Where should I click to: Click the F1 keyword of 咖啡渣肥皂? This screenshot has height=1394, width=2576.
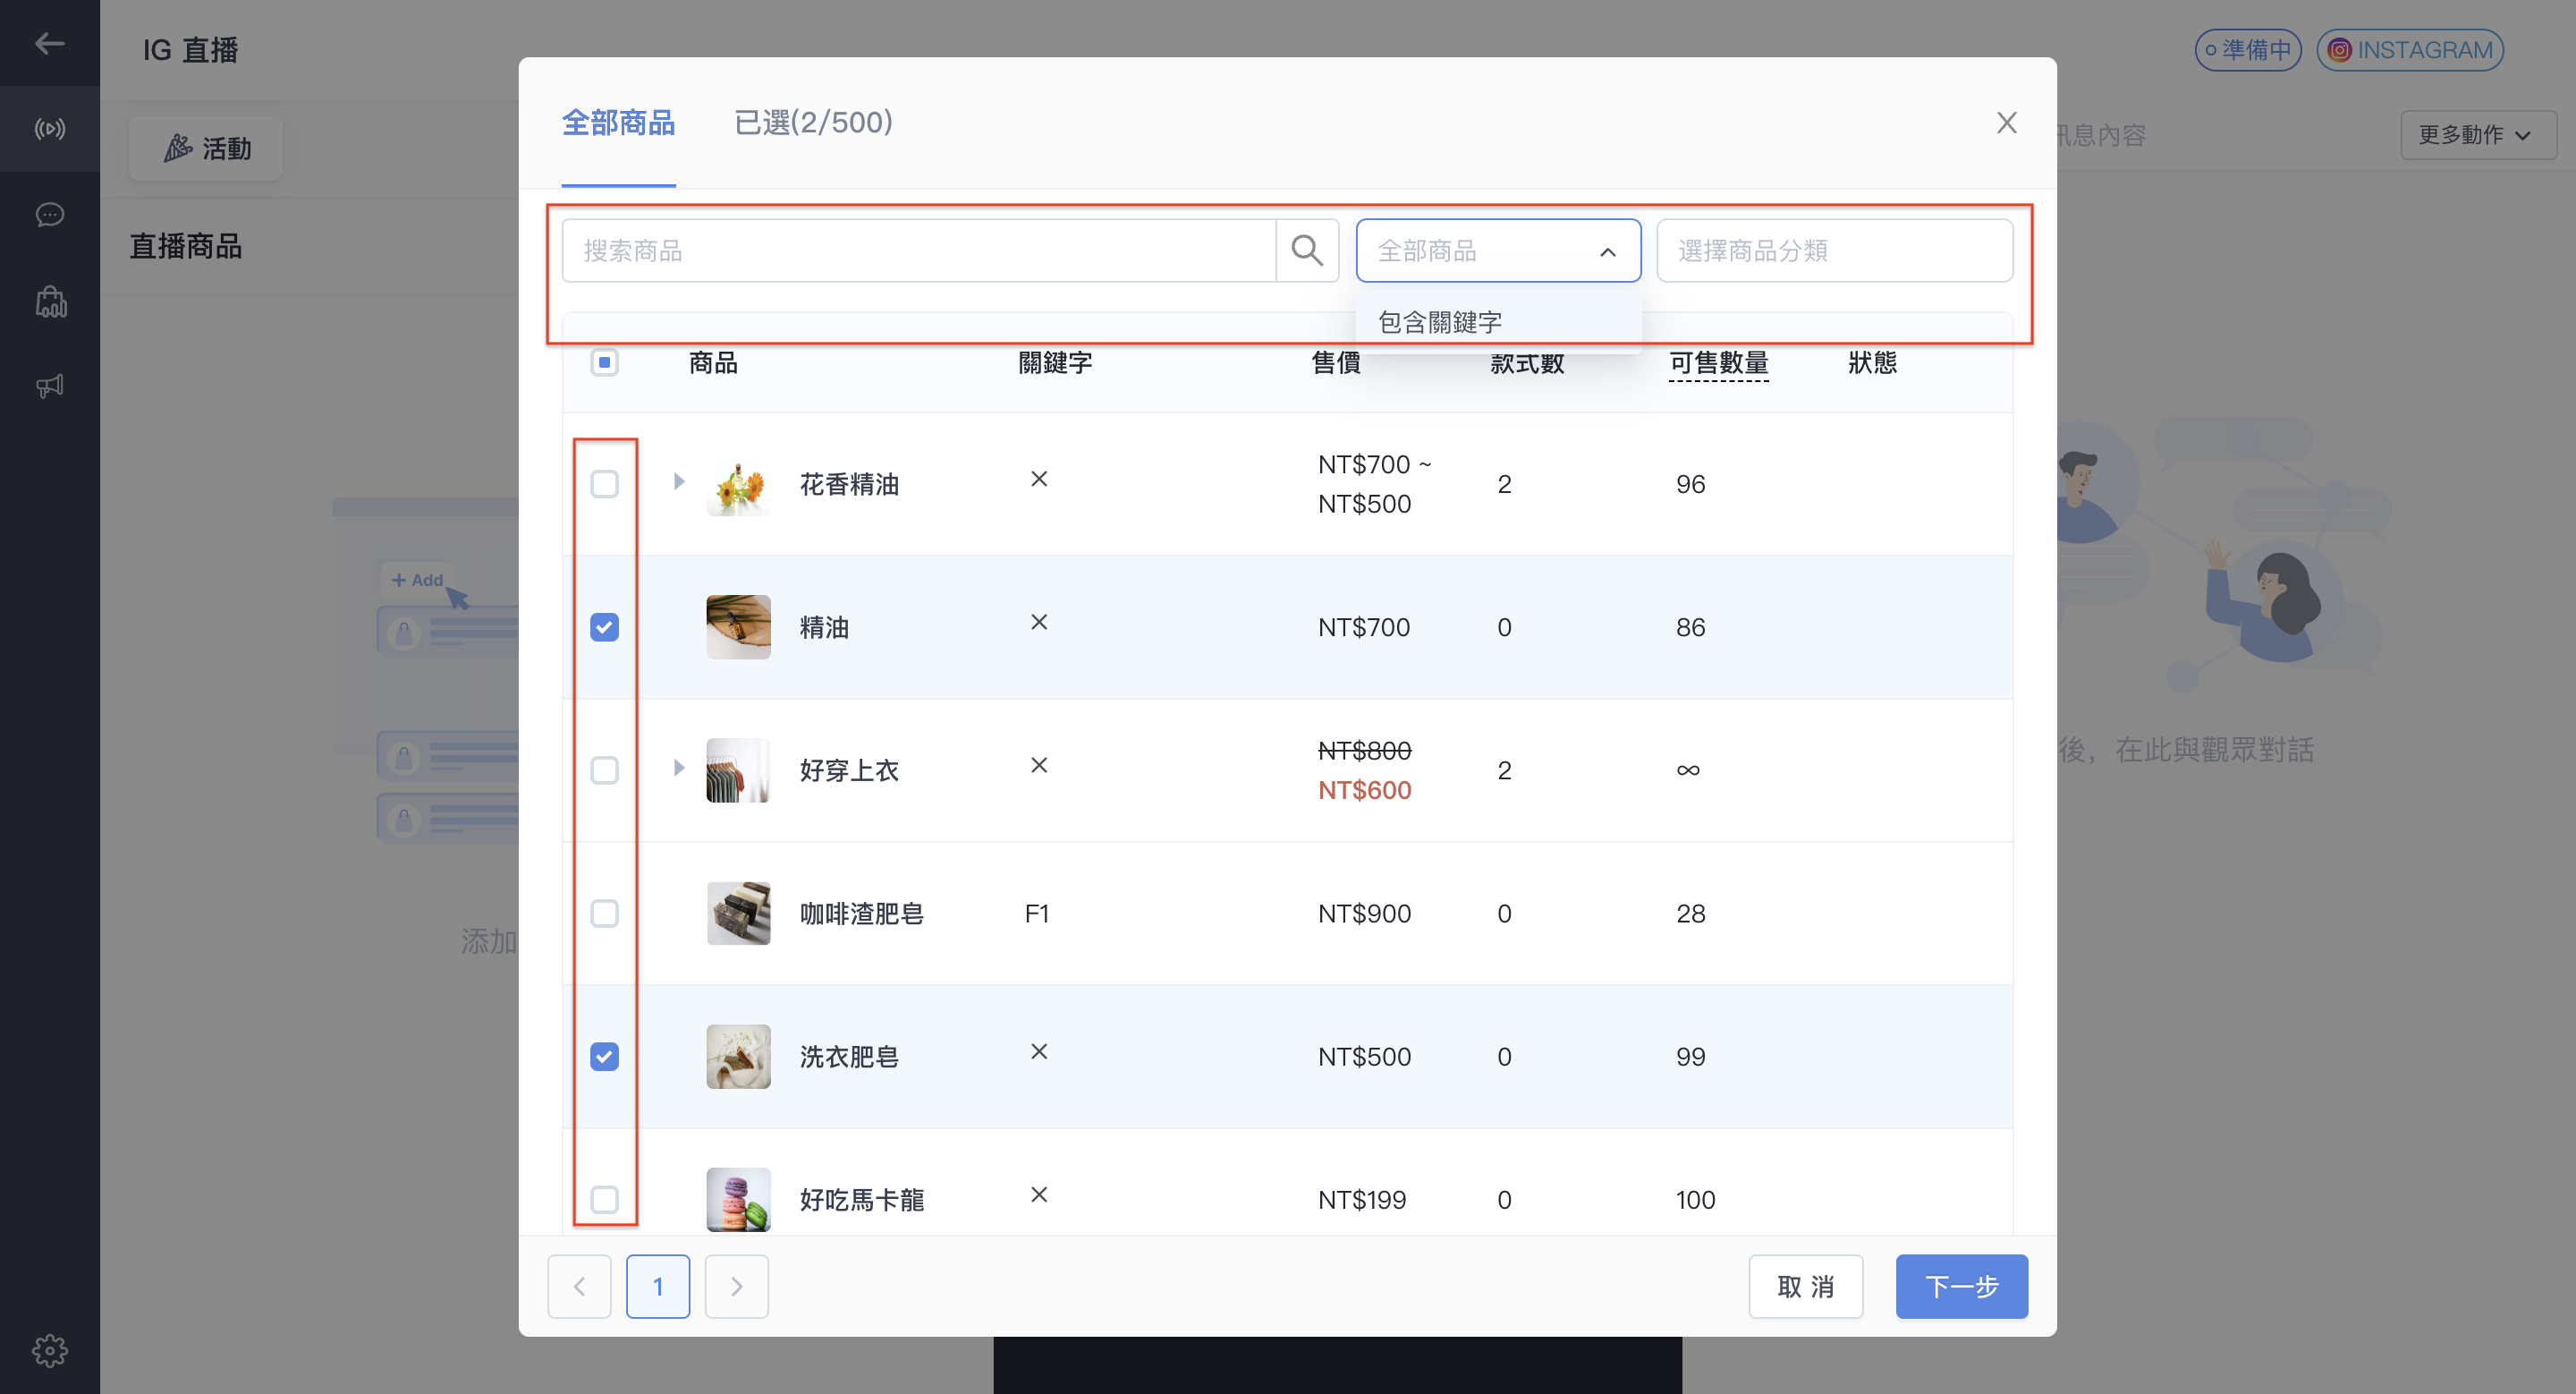pos(1037,913)
